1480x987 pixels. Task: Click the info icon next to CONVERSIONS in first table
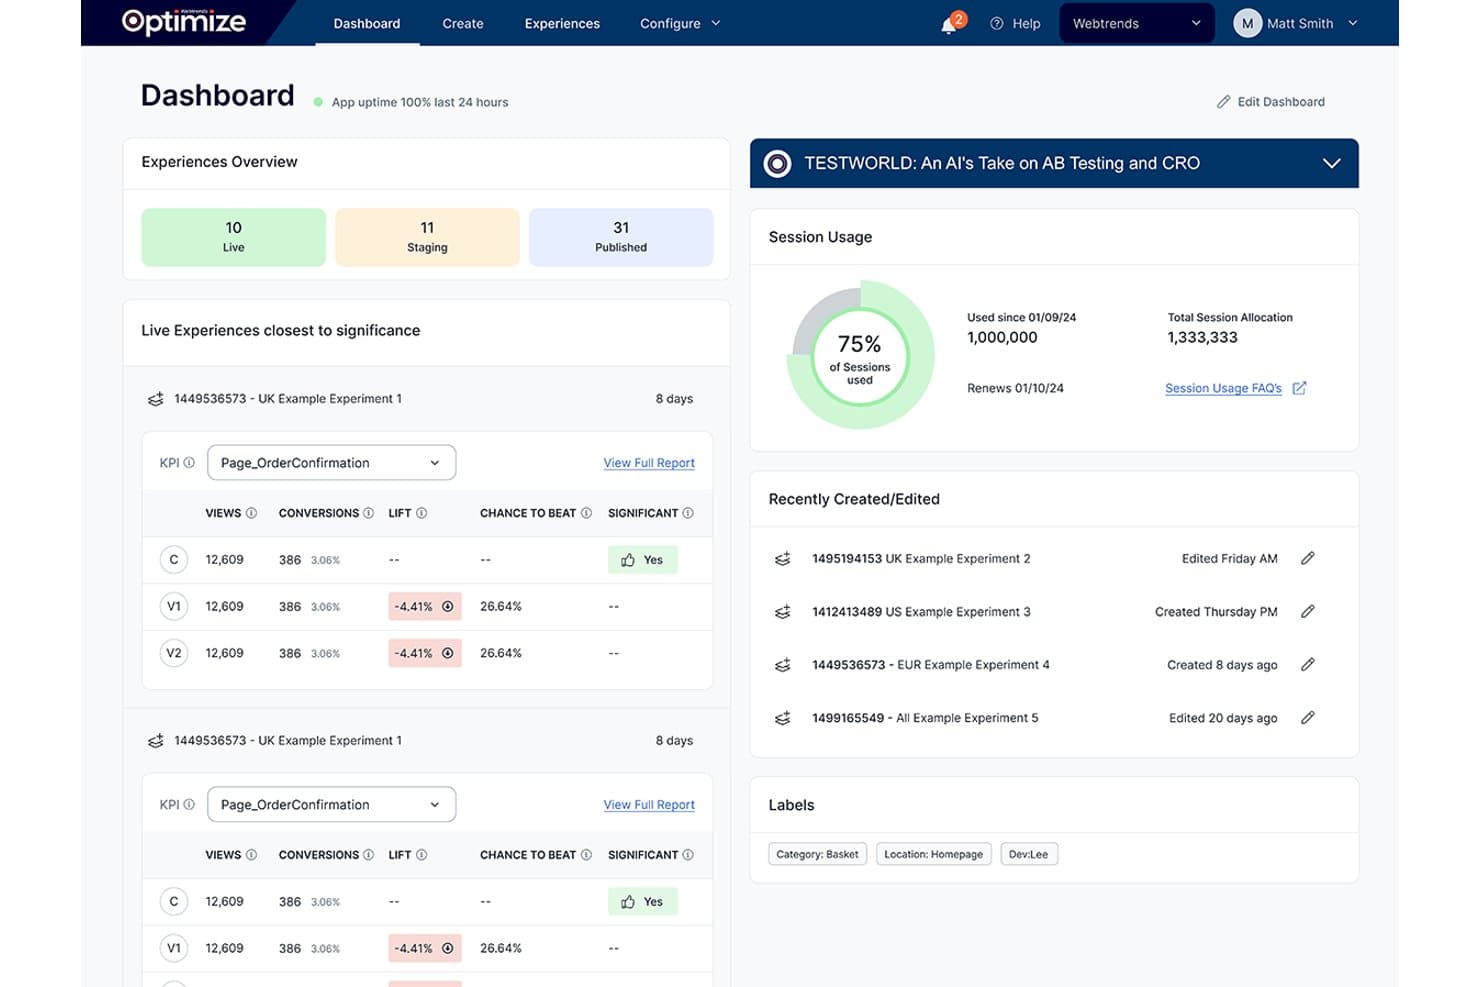(368, 513)
